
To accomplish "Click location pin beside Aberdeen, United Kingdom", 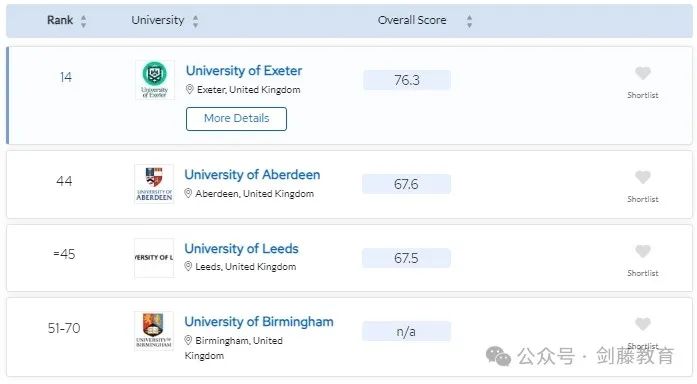I will (x=188, y=193).
